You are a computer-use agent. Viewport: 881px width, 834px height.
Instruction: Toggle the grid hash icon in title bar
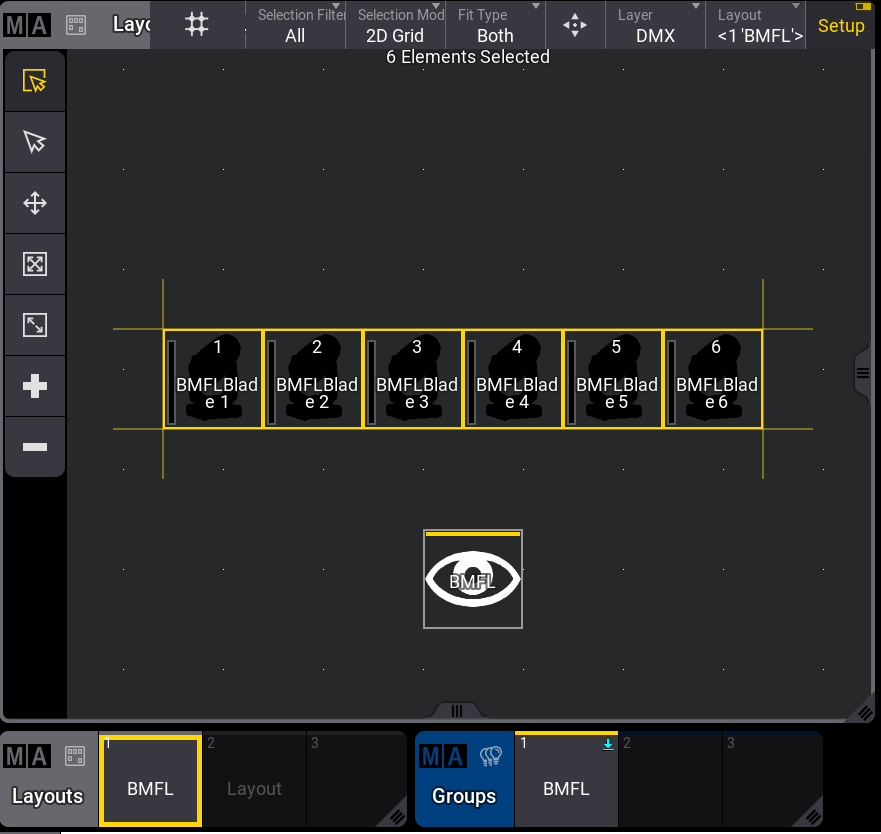(x=197, y=25)
